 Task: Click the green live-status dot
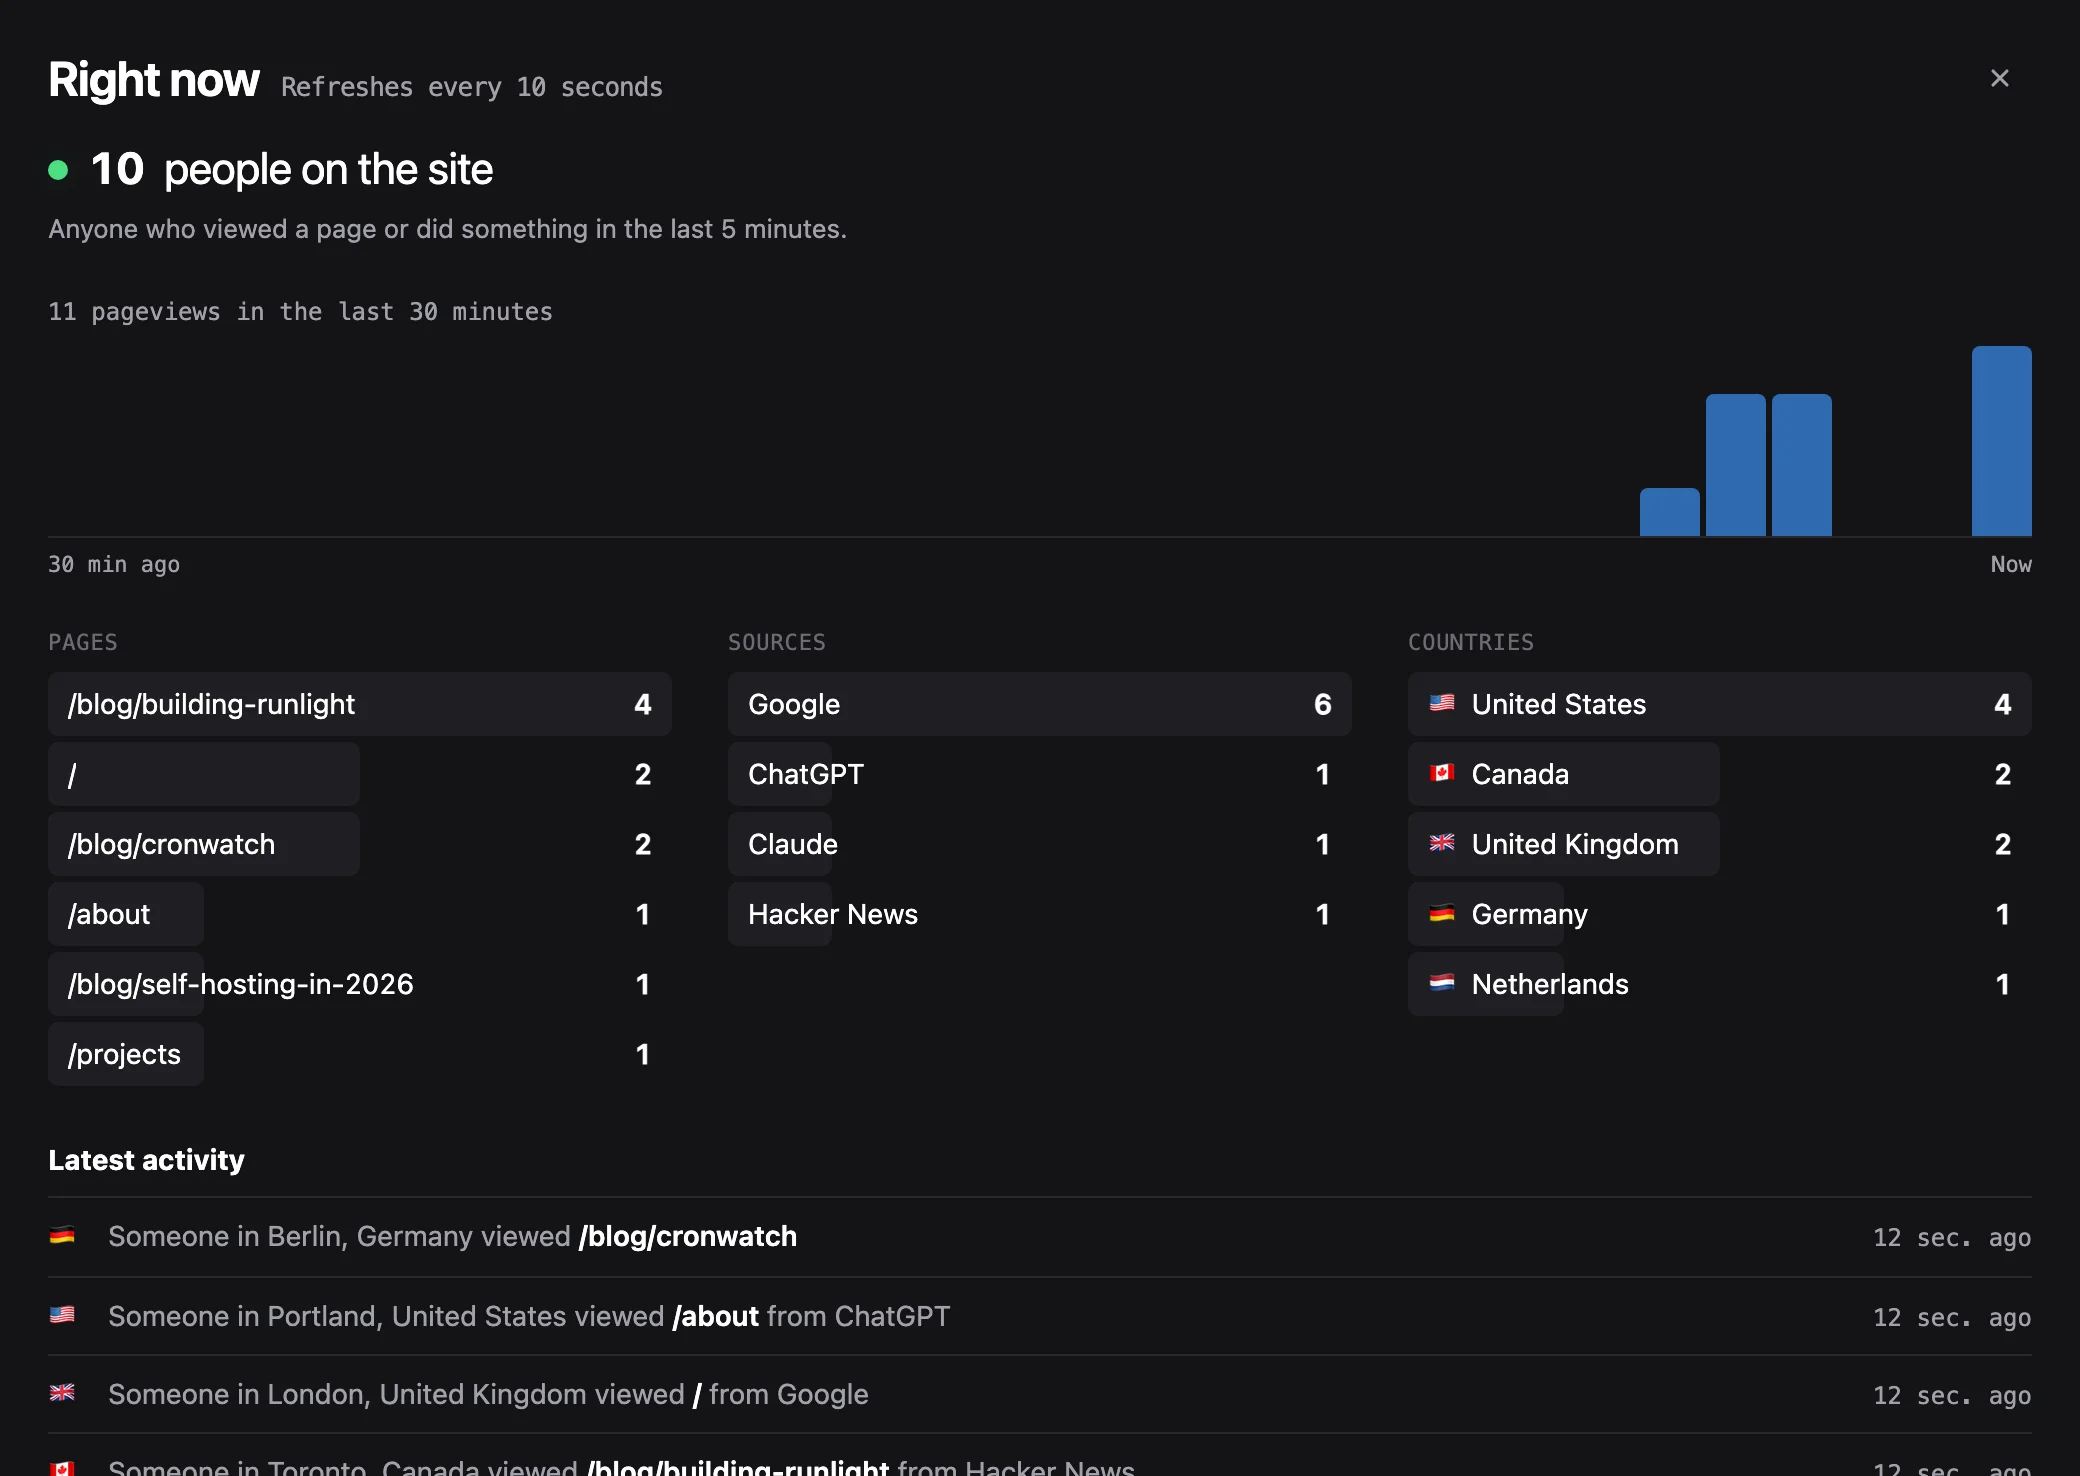(x=58, y=170)
